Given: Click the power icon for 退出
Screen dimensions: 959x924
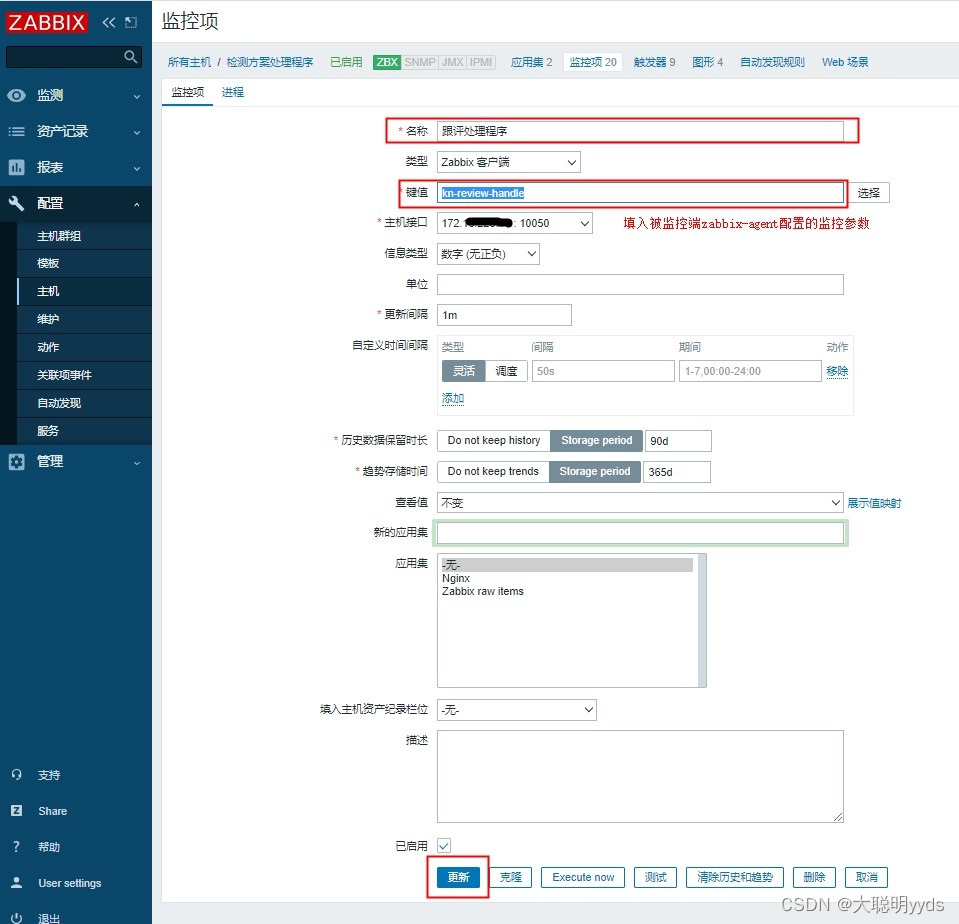Looking at the screenshot, I should pos(17,918).
